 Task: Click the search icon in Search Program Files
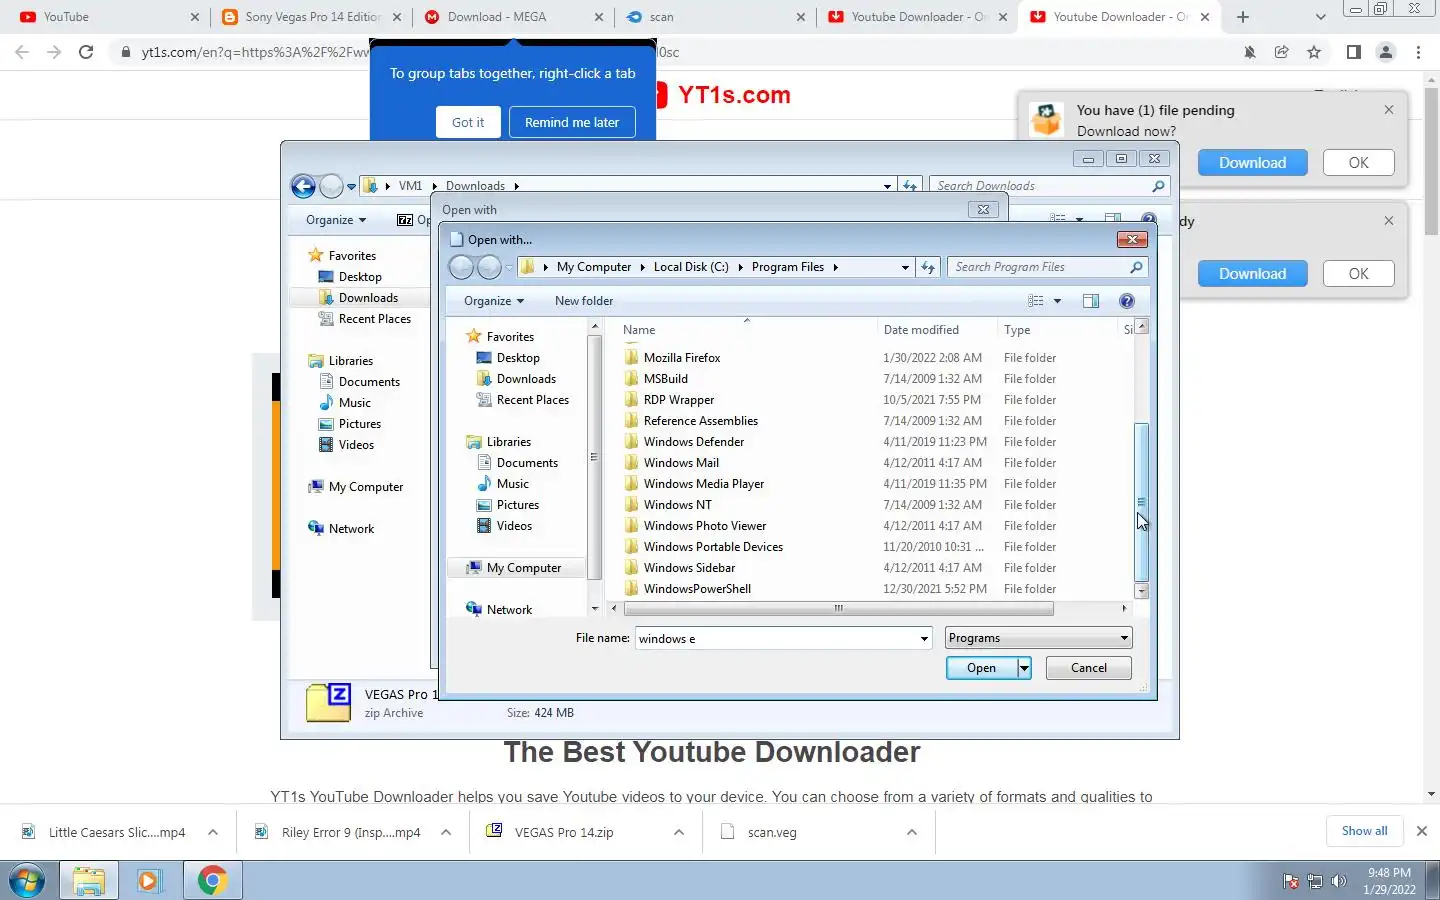coord(1136,267)
